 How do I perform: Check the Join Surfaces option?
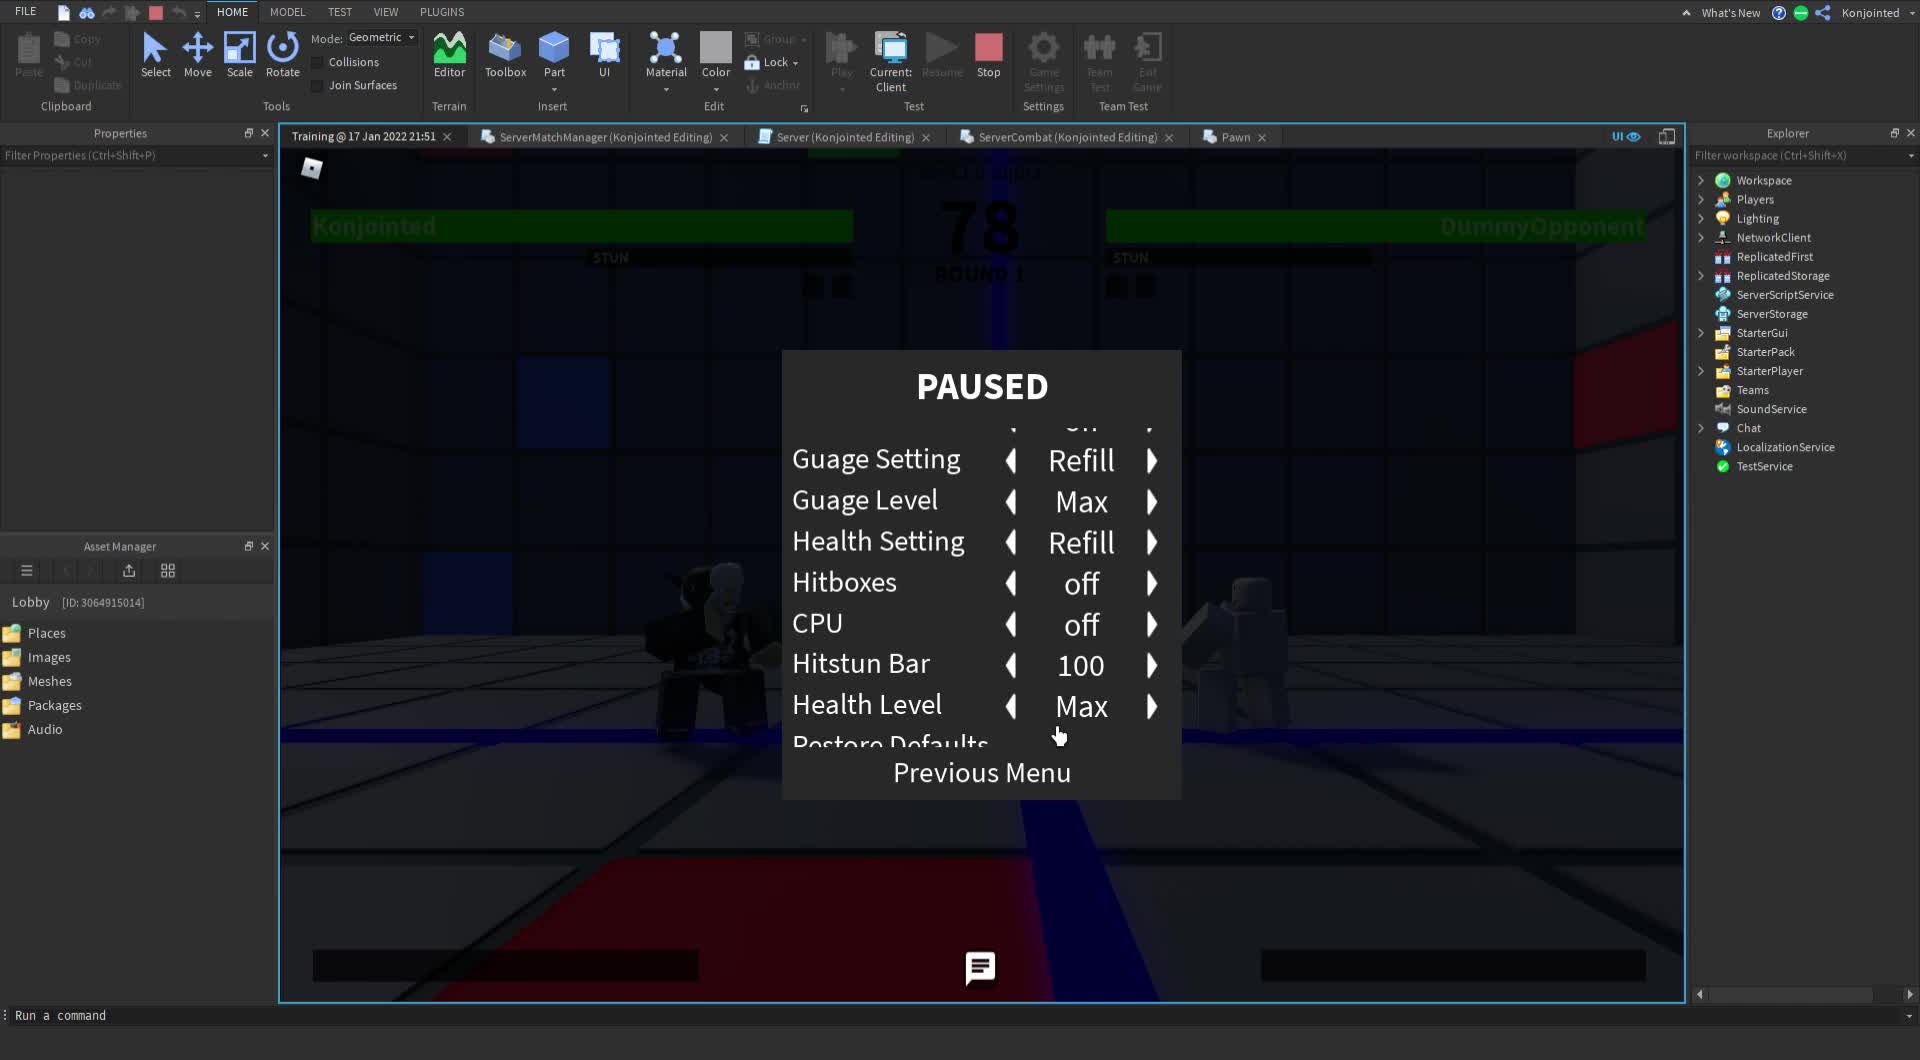pos(316,85)
